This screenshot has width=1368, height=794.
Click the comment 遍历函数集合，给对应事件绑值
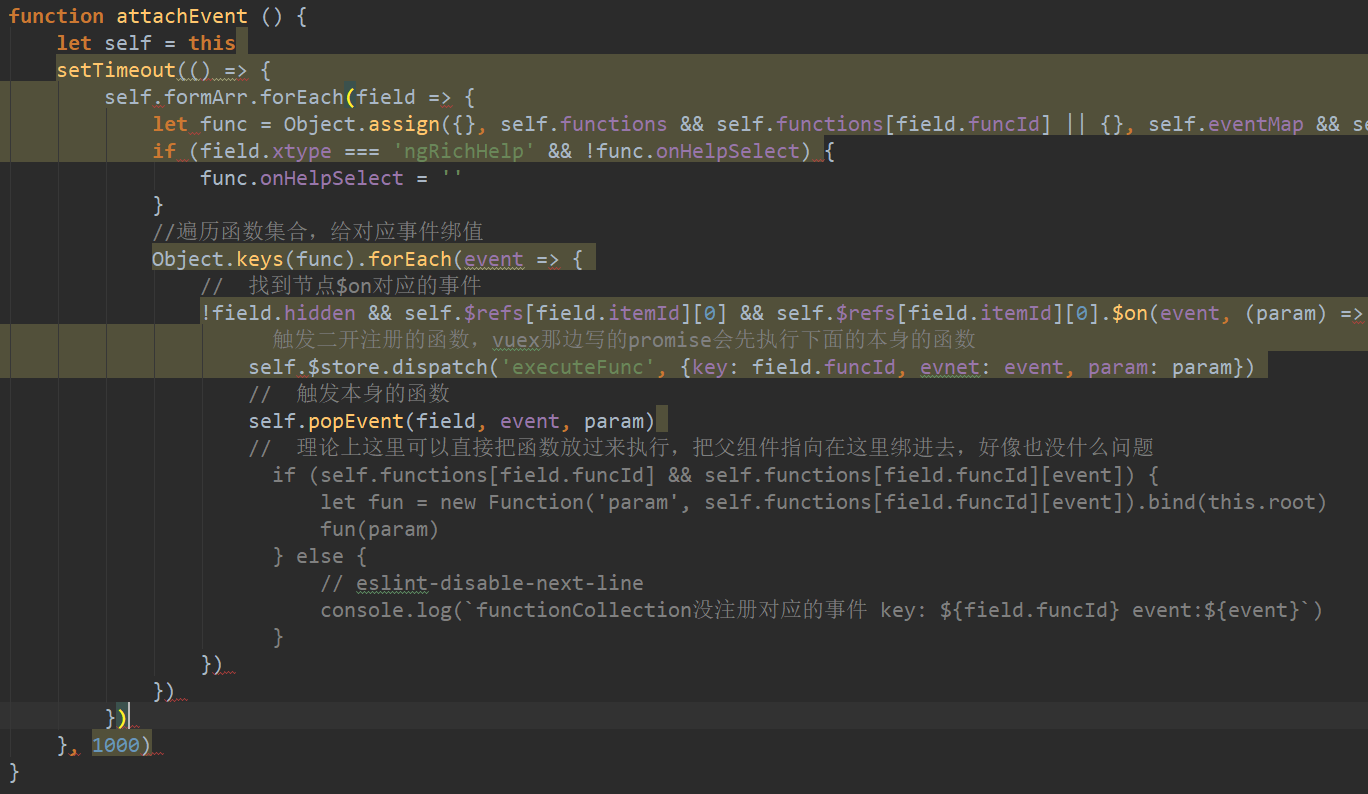318,232
